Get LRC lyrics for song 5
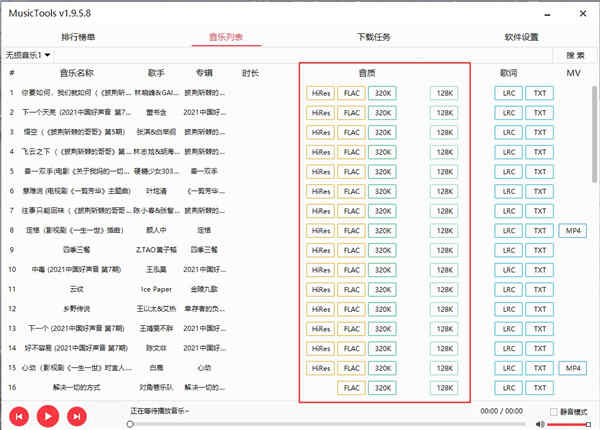Image resolution: width=600 pixels, height=430 pixels. point(509,172)
